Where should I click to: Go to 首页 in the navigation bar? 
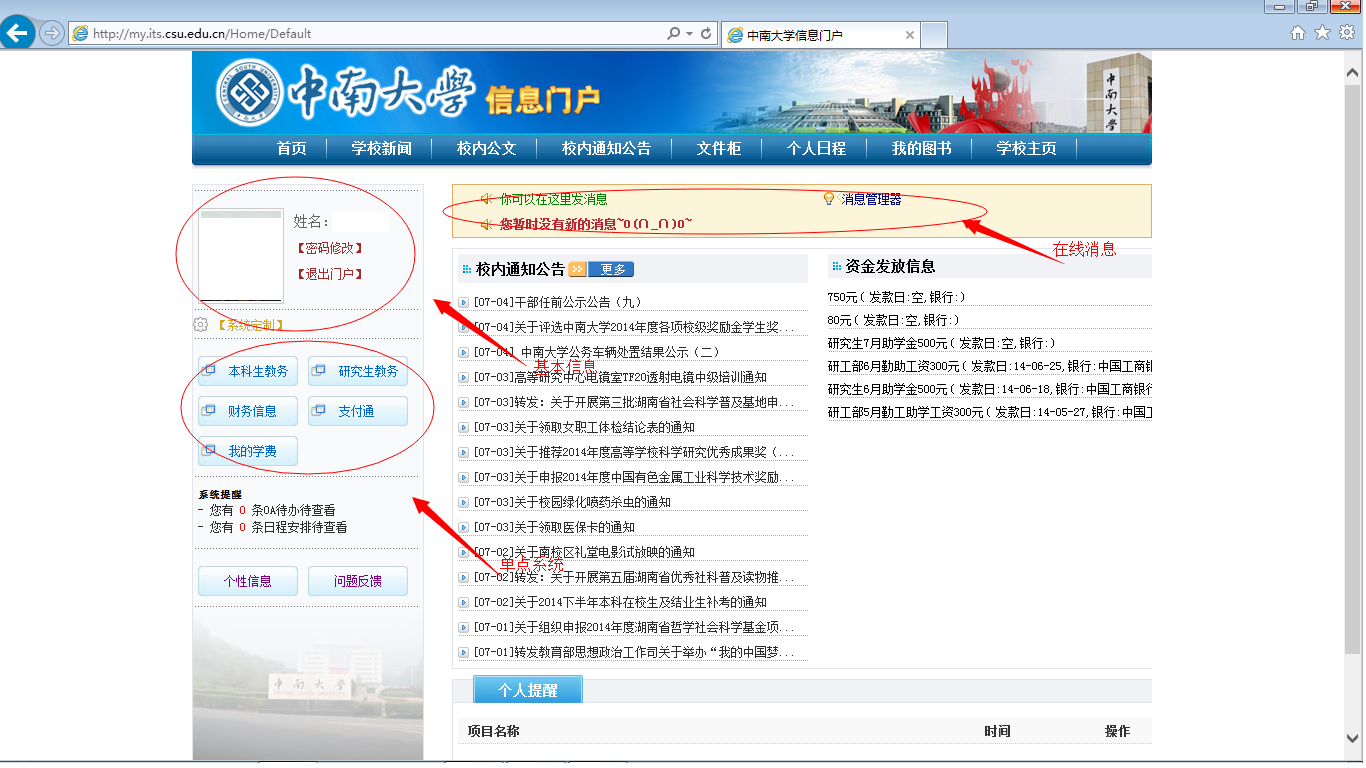click(292, 148)
